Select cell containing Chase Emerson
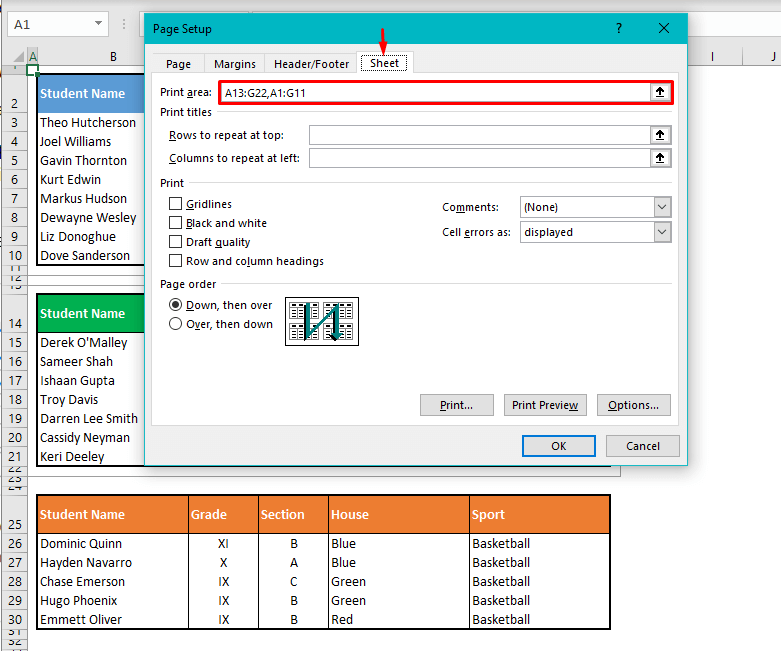This screenshot has height=651, width=781. coord(113,581)
